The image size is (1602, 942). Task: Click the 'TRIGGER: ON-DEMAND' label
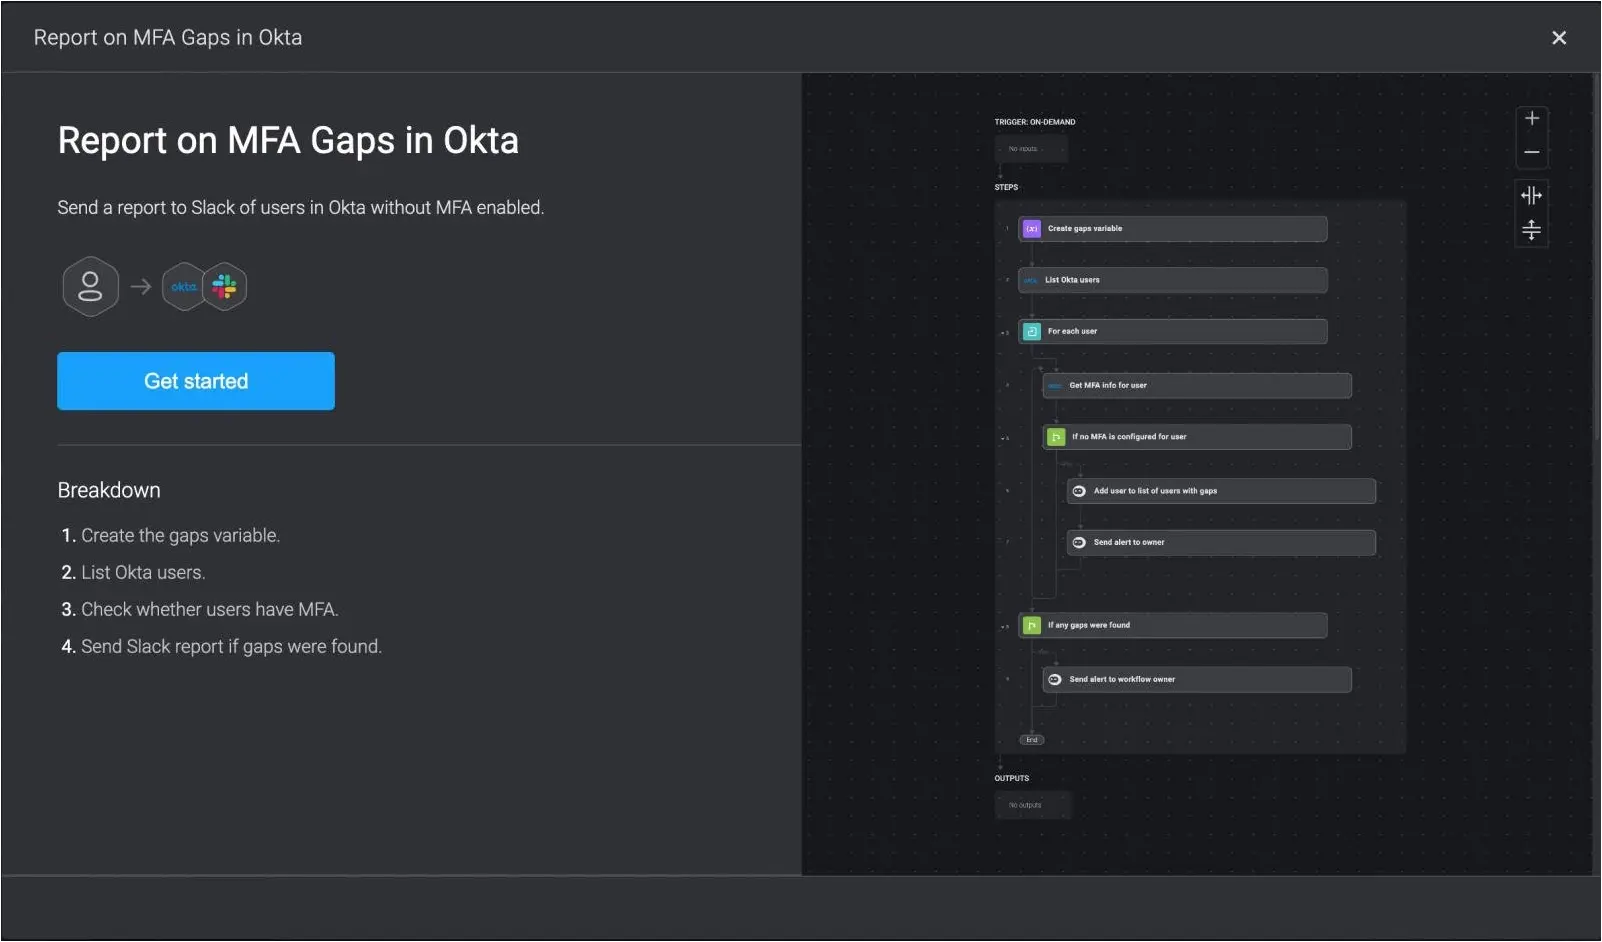point(1035,122)
